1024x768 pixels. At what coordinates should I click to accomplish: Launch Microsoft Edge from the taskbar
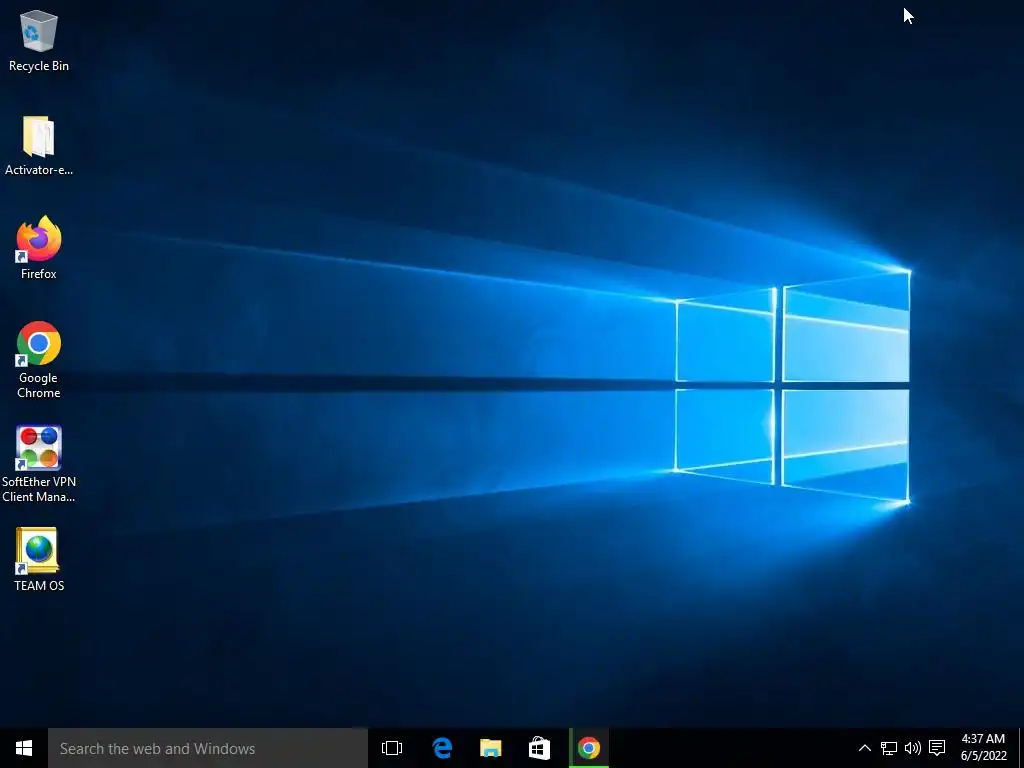click(x=442, y=748)
